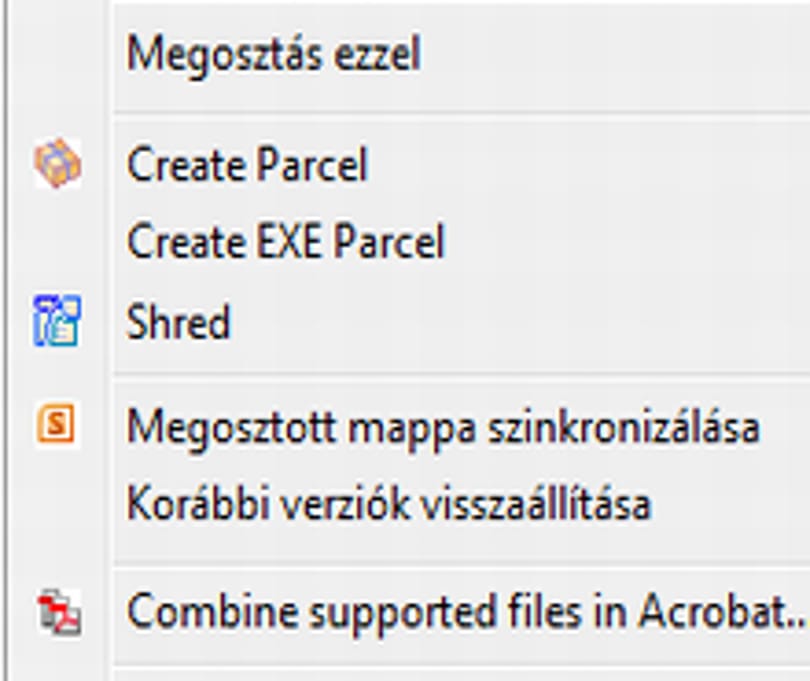Shred the selected item via the menu
The width and height of the screenshot is (810, 681).
(x=178, y=321)
